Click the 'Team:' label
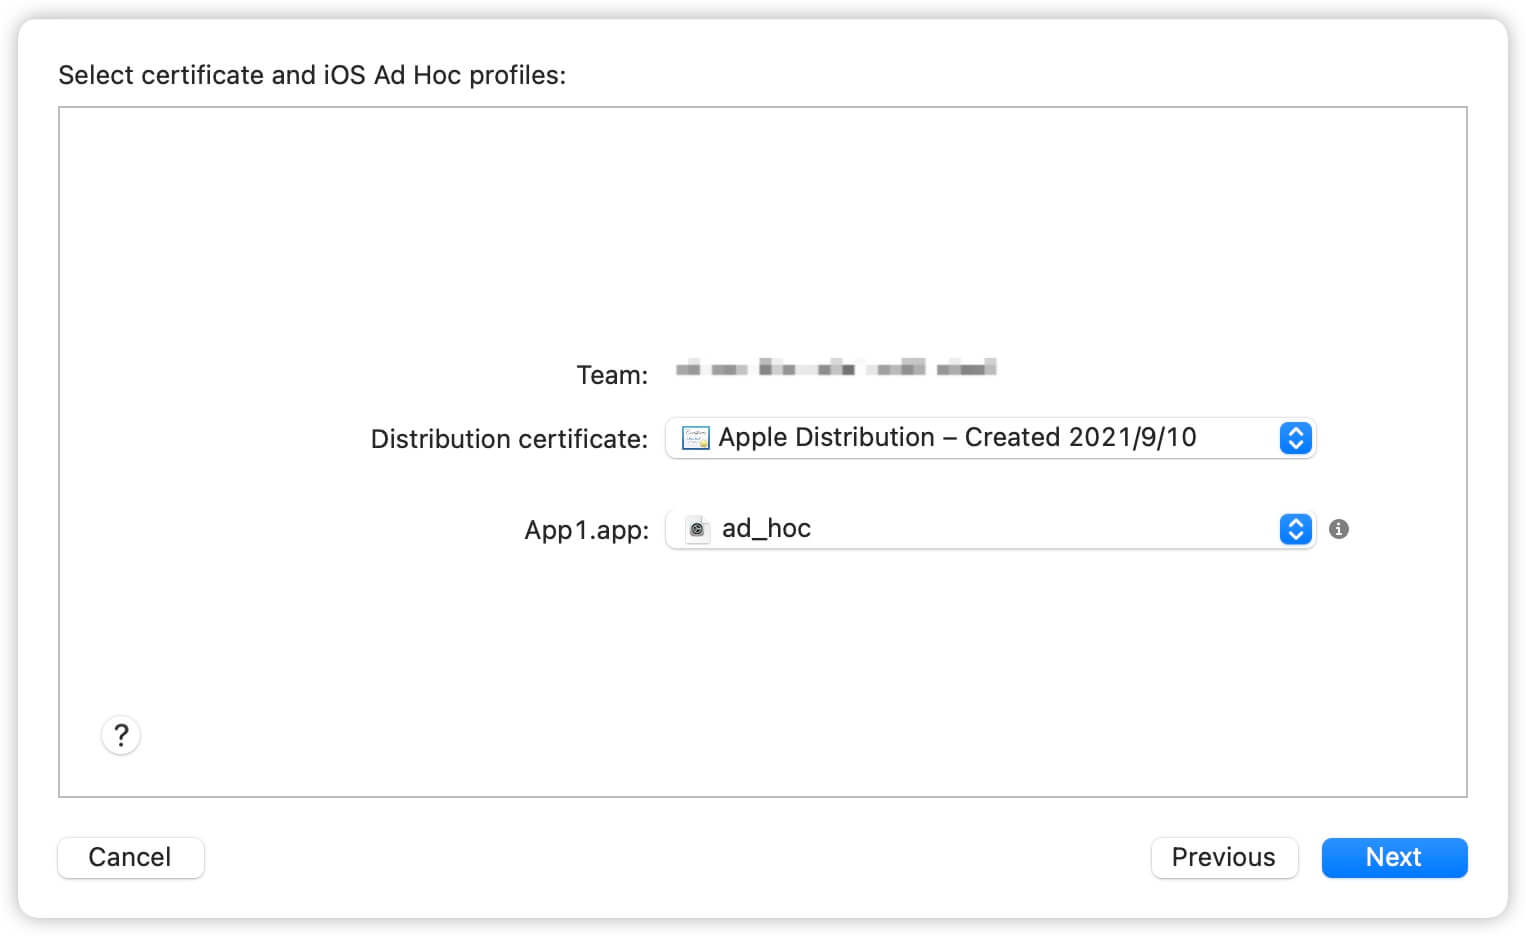This screenshot has width=1526, height=936. click(612, 375)
